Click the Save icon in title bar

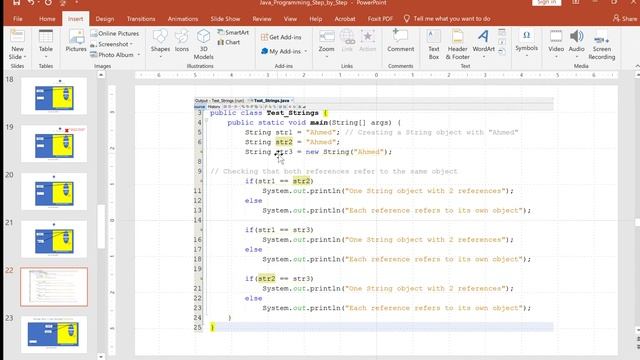[16, 2]
